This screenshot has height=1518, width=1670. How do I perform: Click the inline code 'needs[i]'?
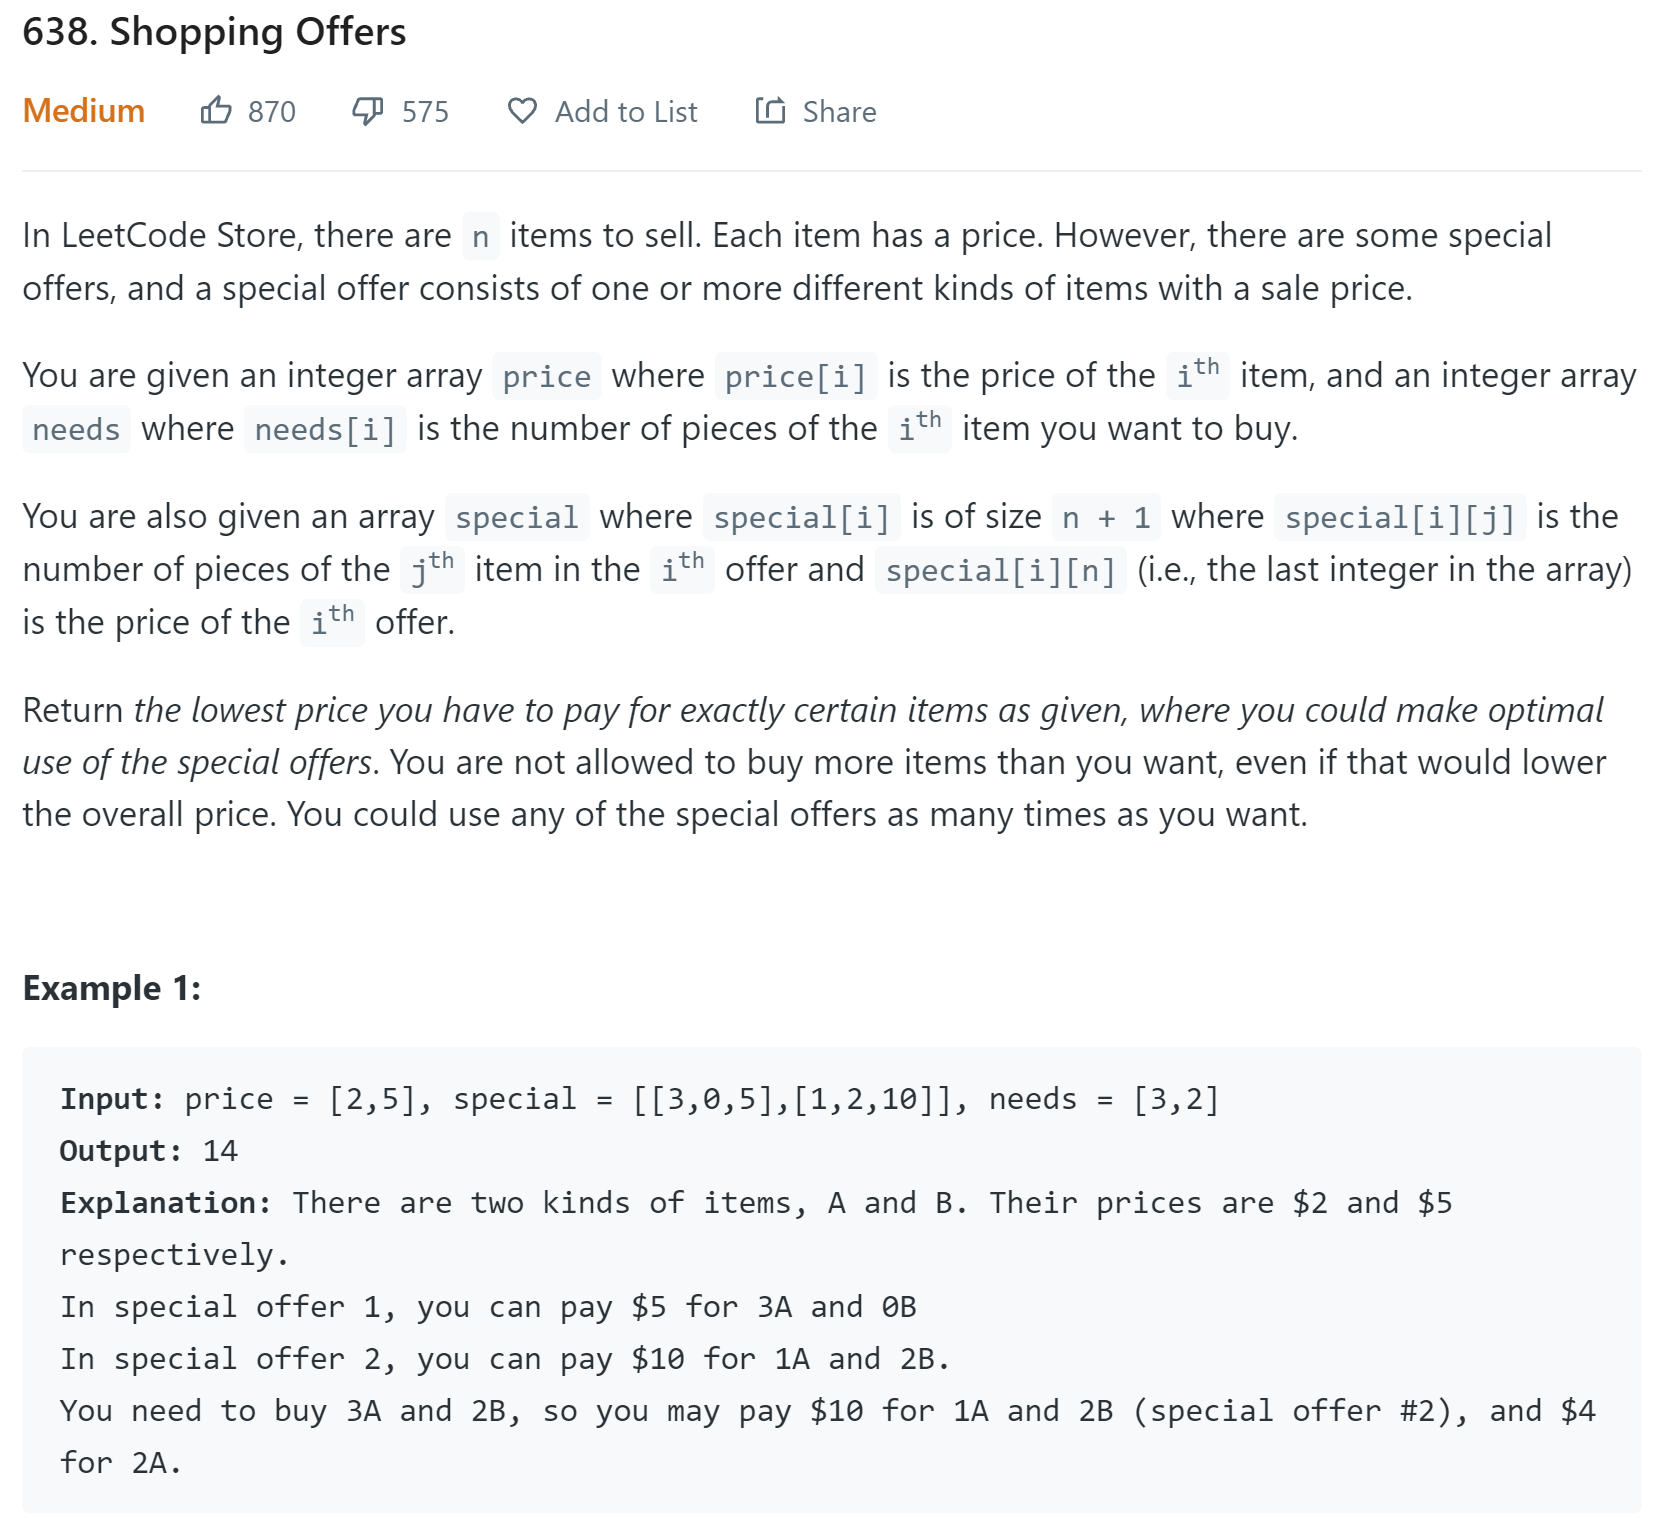click(x=325, y=430)
